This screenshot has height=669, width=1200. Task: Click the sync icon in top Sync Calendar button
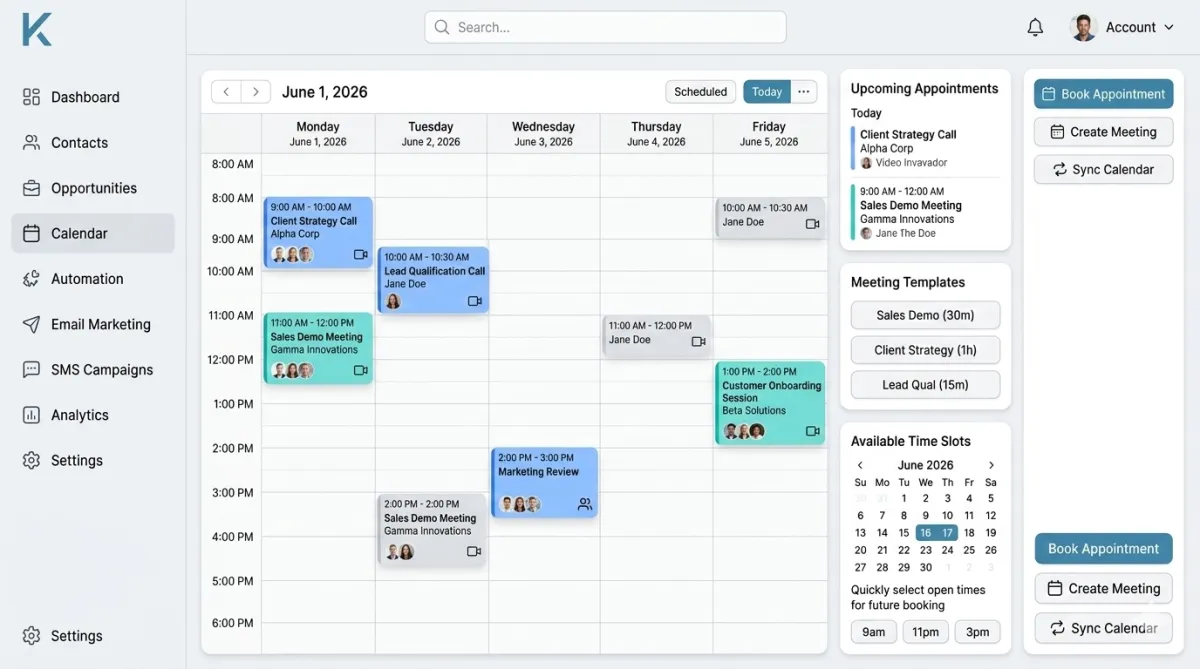1059,170
